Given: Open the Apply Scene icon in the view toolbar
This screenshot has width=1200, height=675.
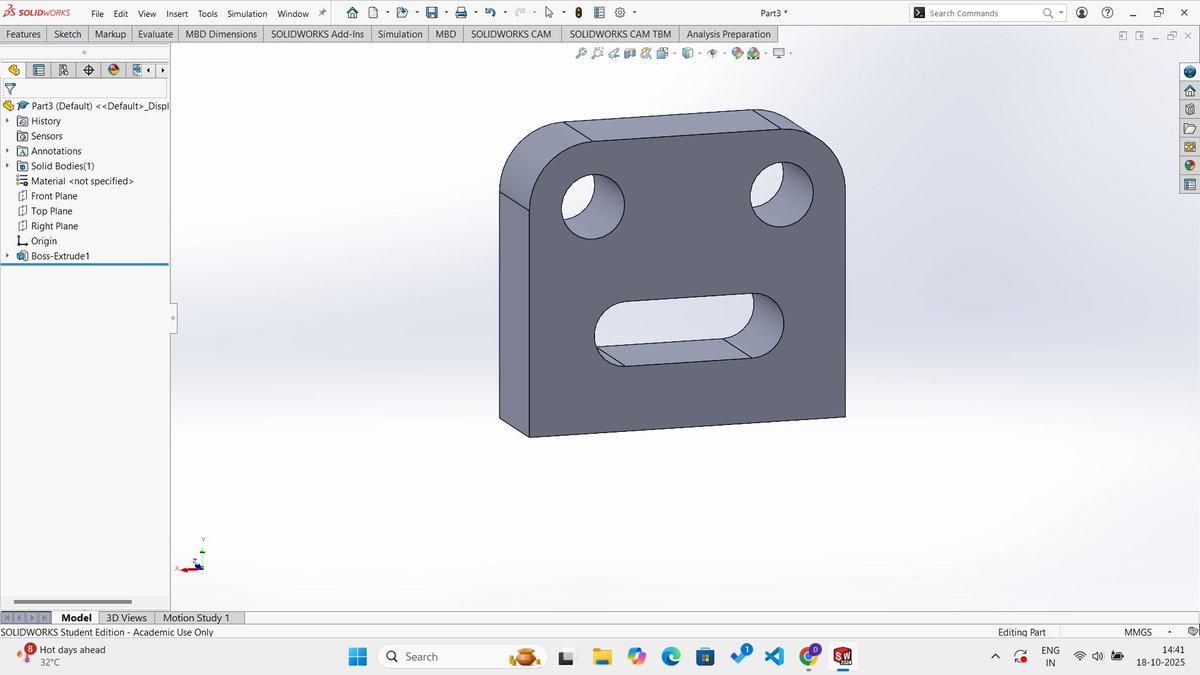Looking at the screenshot, I should 752,53.
